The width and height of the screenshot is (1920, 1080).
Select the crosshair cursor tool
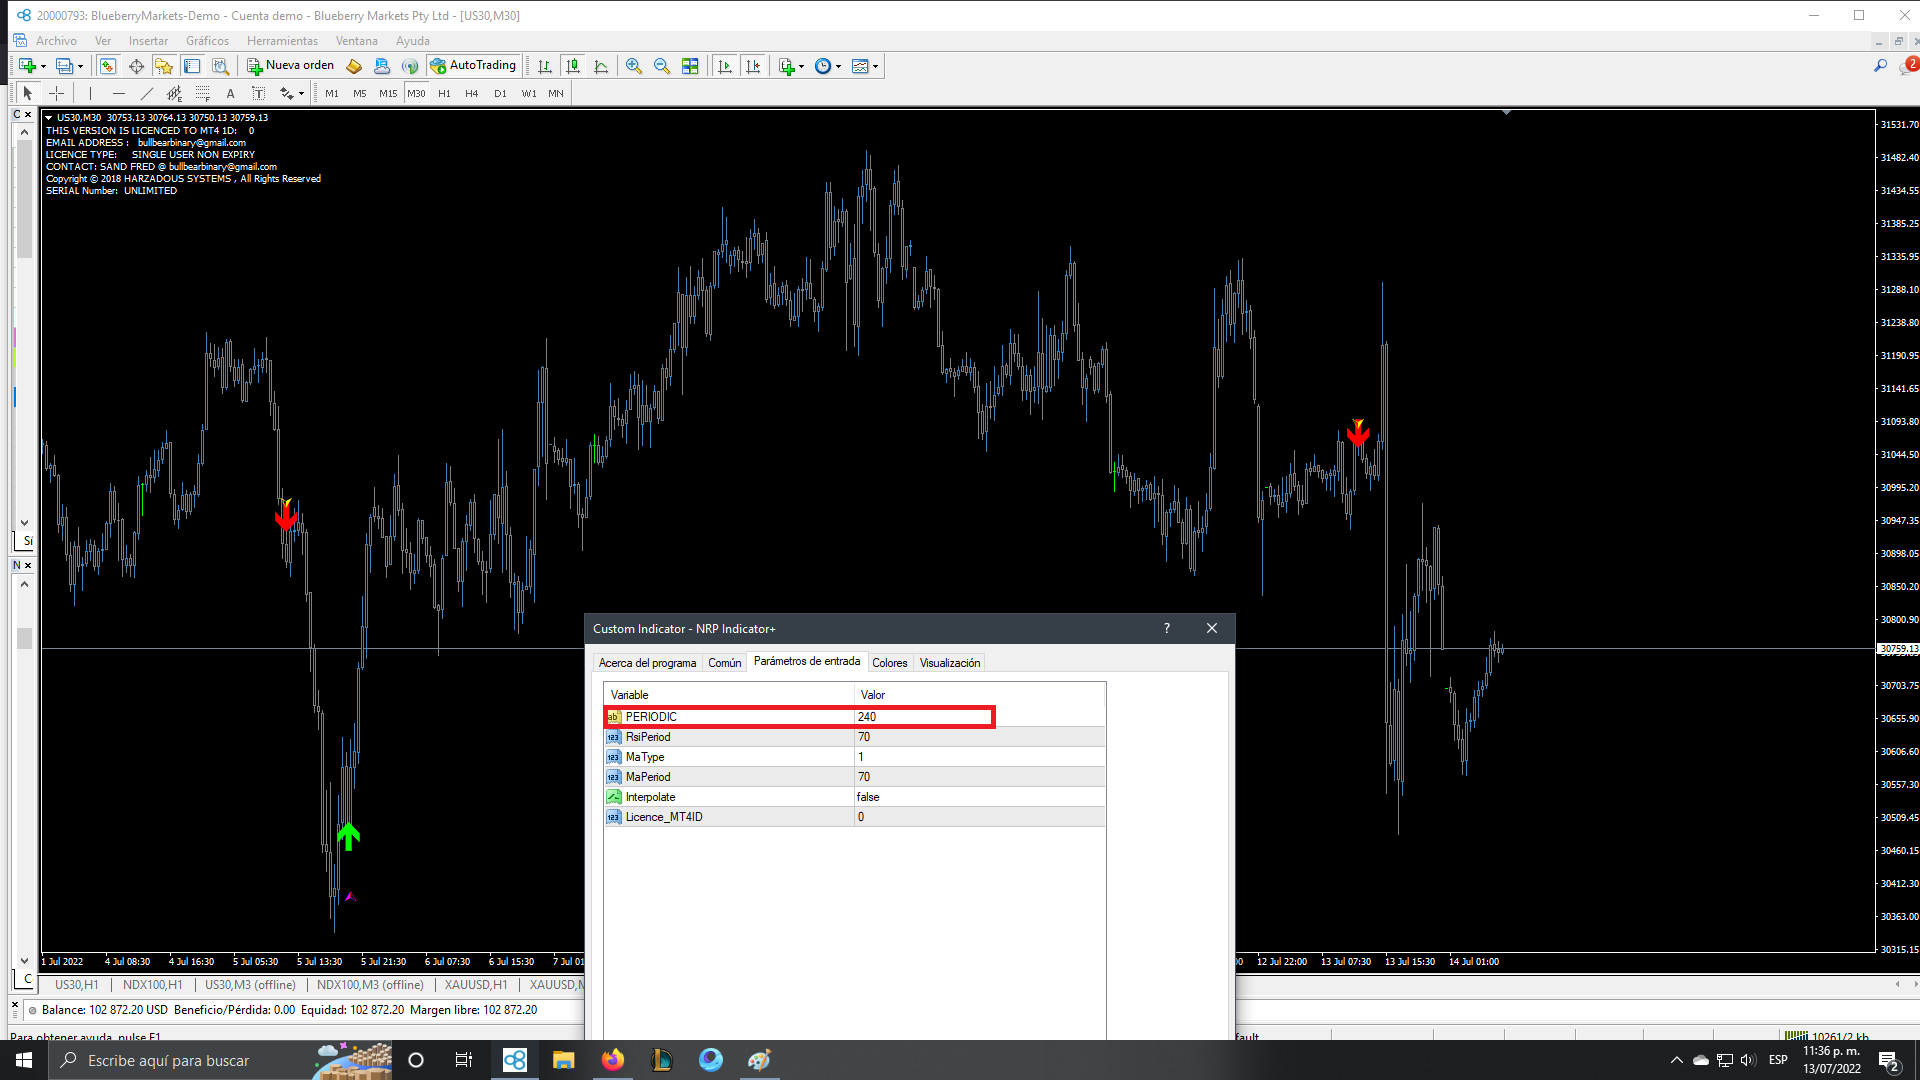57,93
